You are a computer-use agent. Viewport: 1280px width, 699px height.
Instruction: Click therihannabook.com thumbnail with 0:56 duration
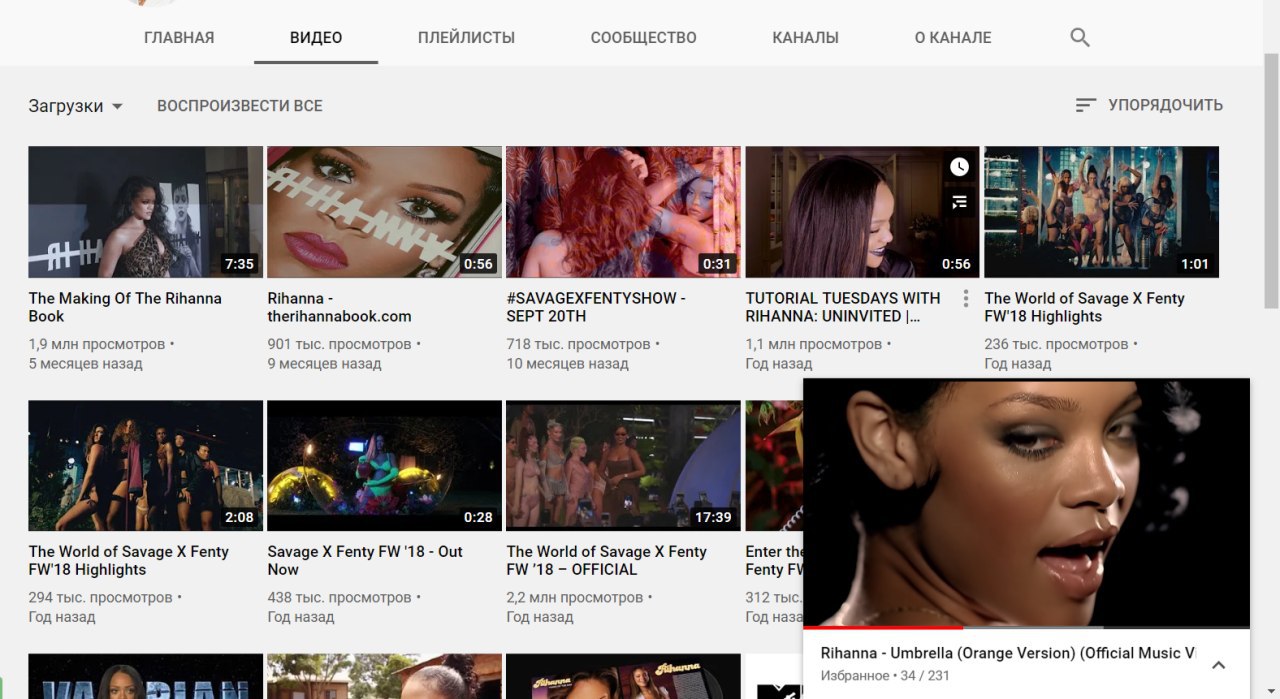(x=385, y=212)
